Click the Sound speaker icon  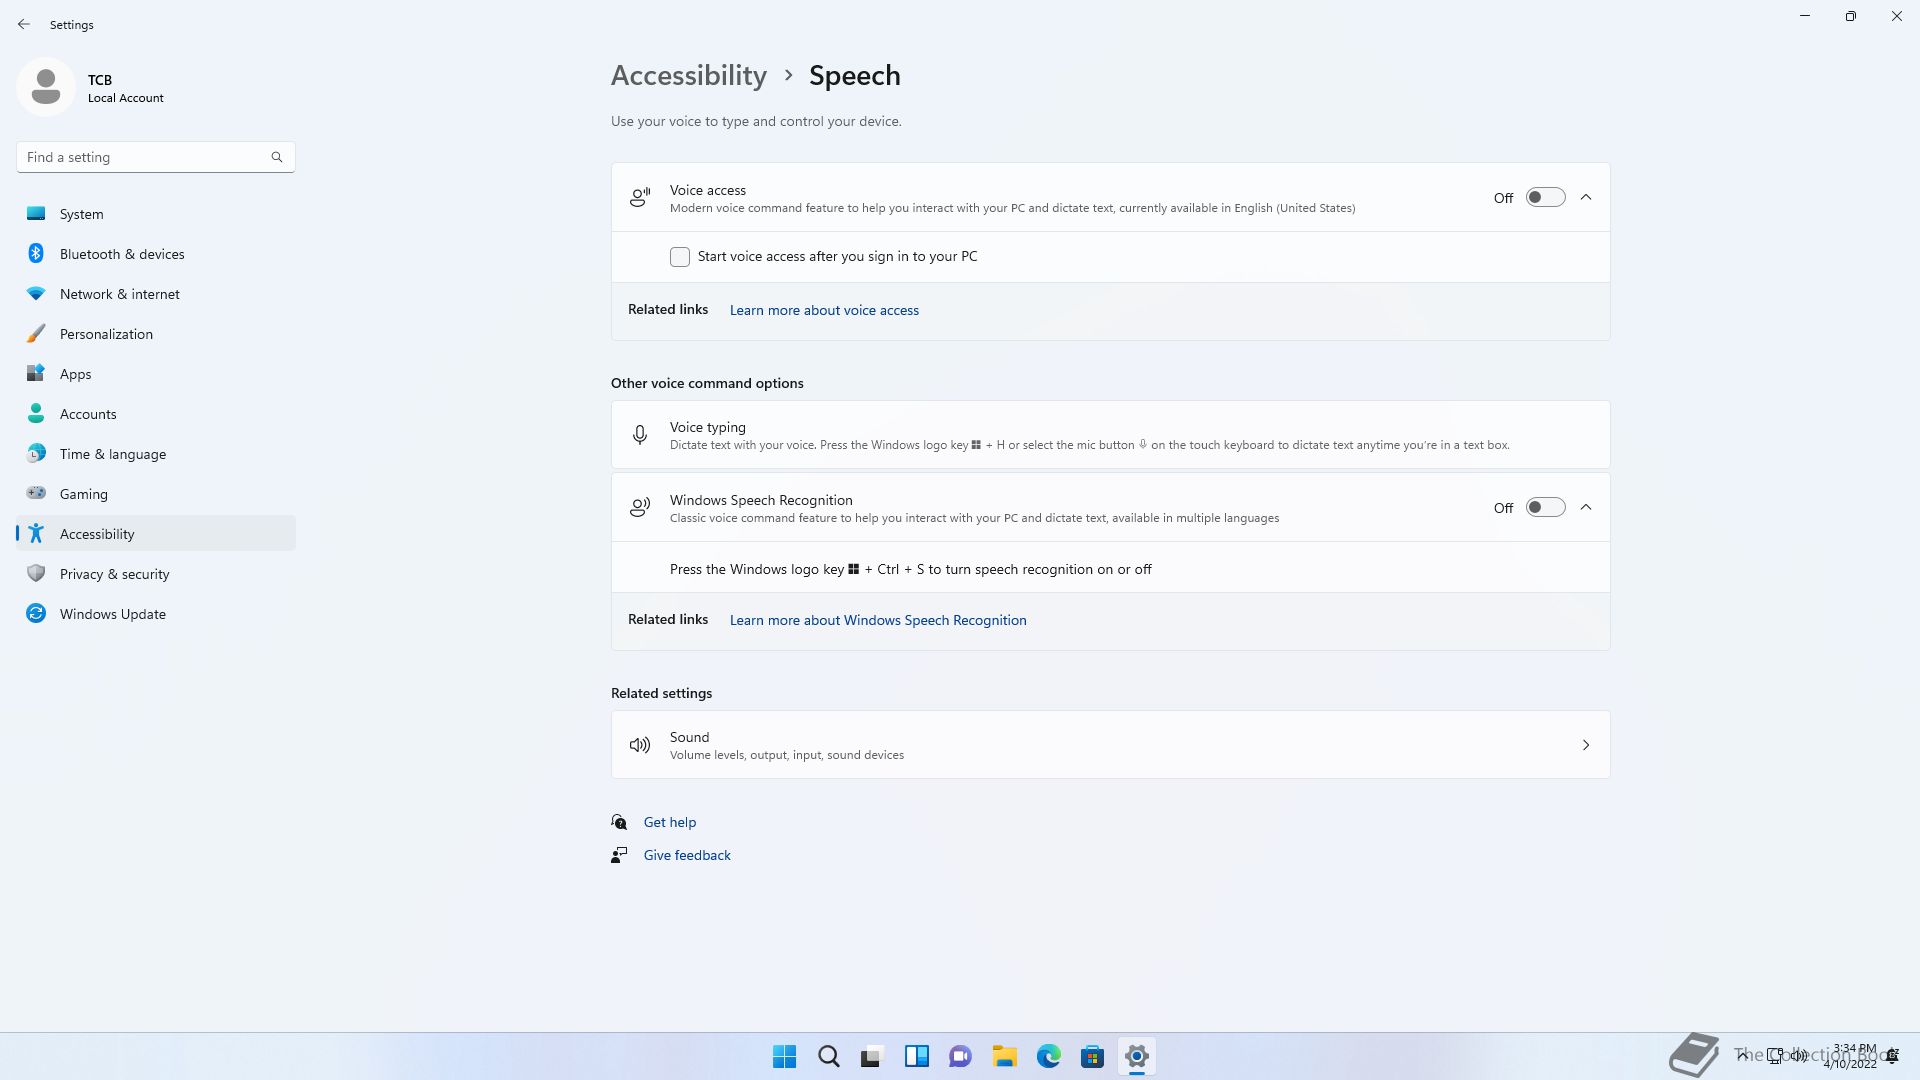[640, 745]
